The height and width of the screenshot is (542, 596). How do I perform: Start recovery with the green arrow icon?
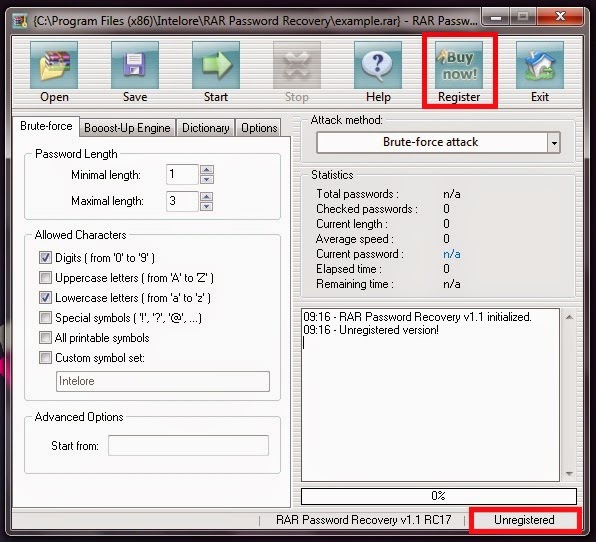pyautogui.click(x=216, y=65)
